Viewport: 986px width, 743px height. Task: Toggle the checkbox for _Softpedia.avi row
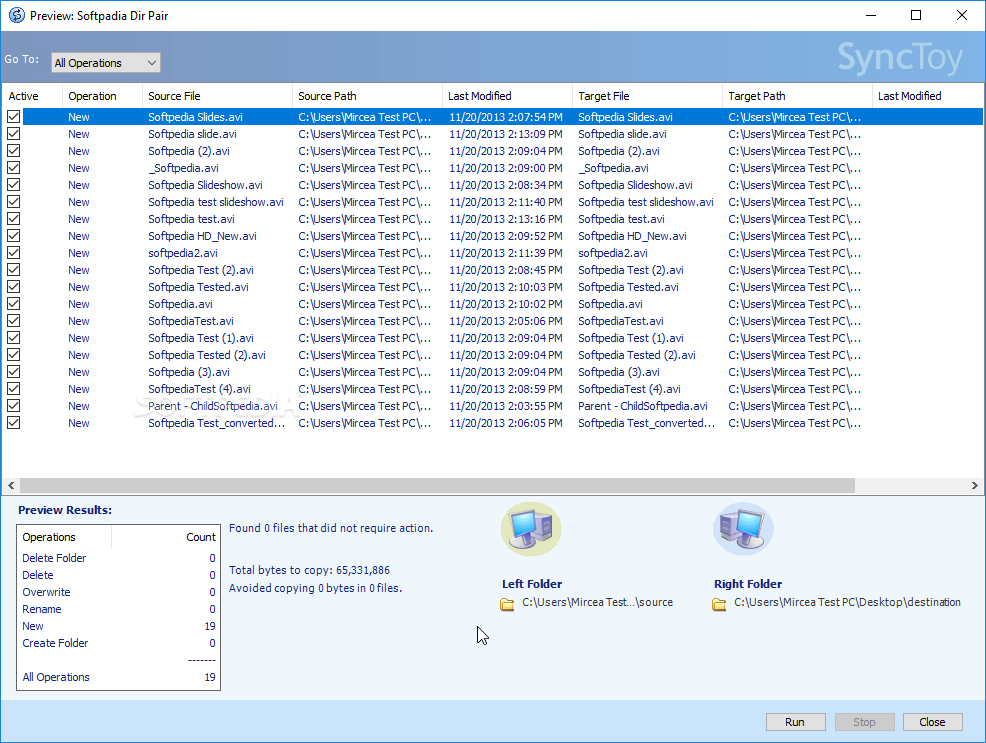pos(13,168)
